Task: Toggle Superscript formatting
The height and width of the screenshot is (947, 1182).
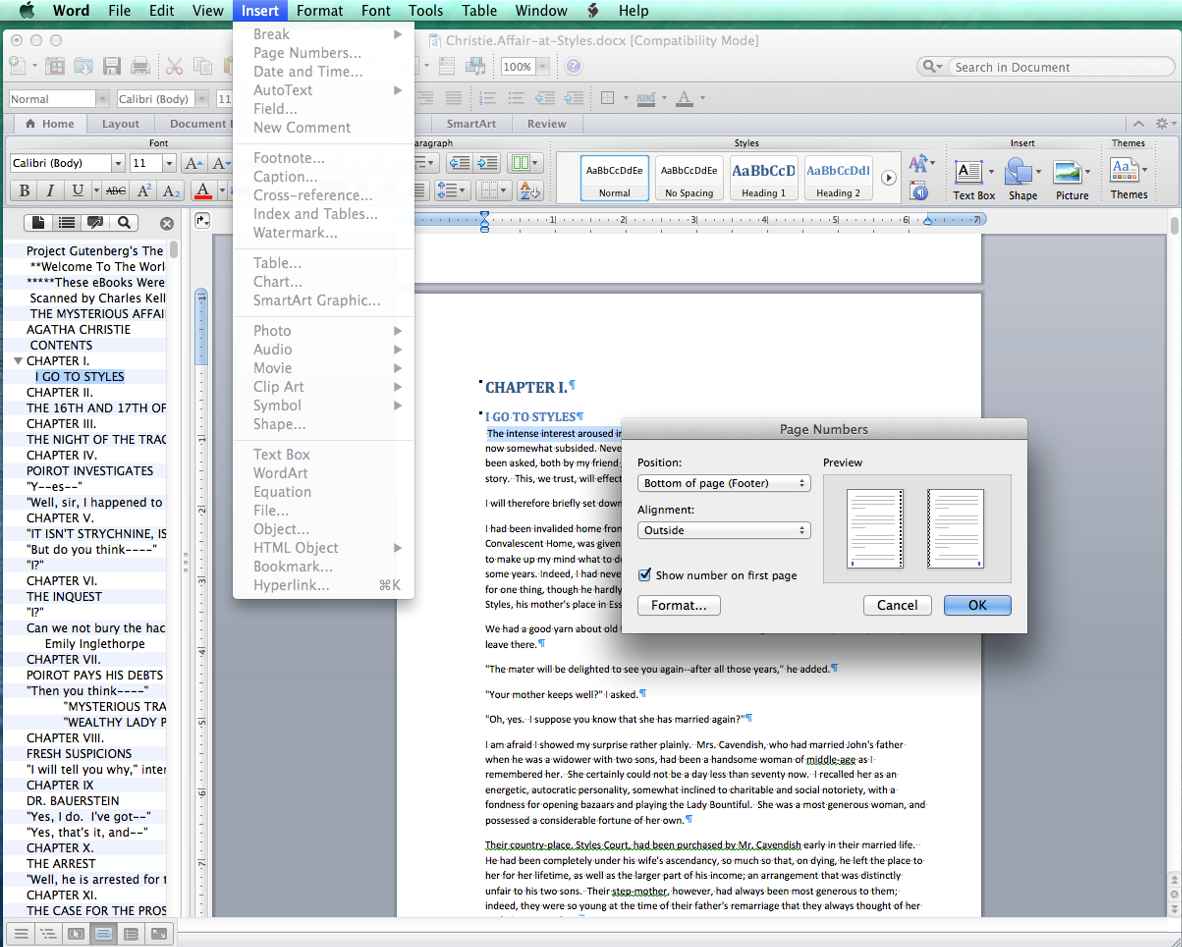Action: [x=145, y=191]
